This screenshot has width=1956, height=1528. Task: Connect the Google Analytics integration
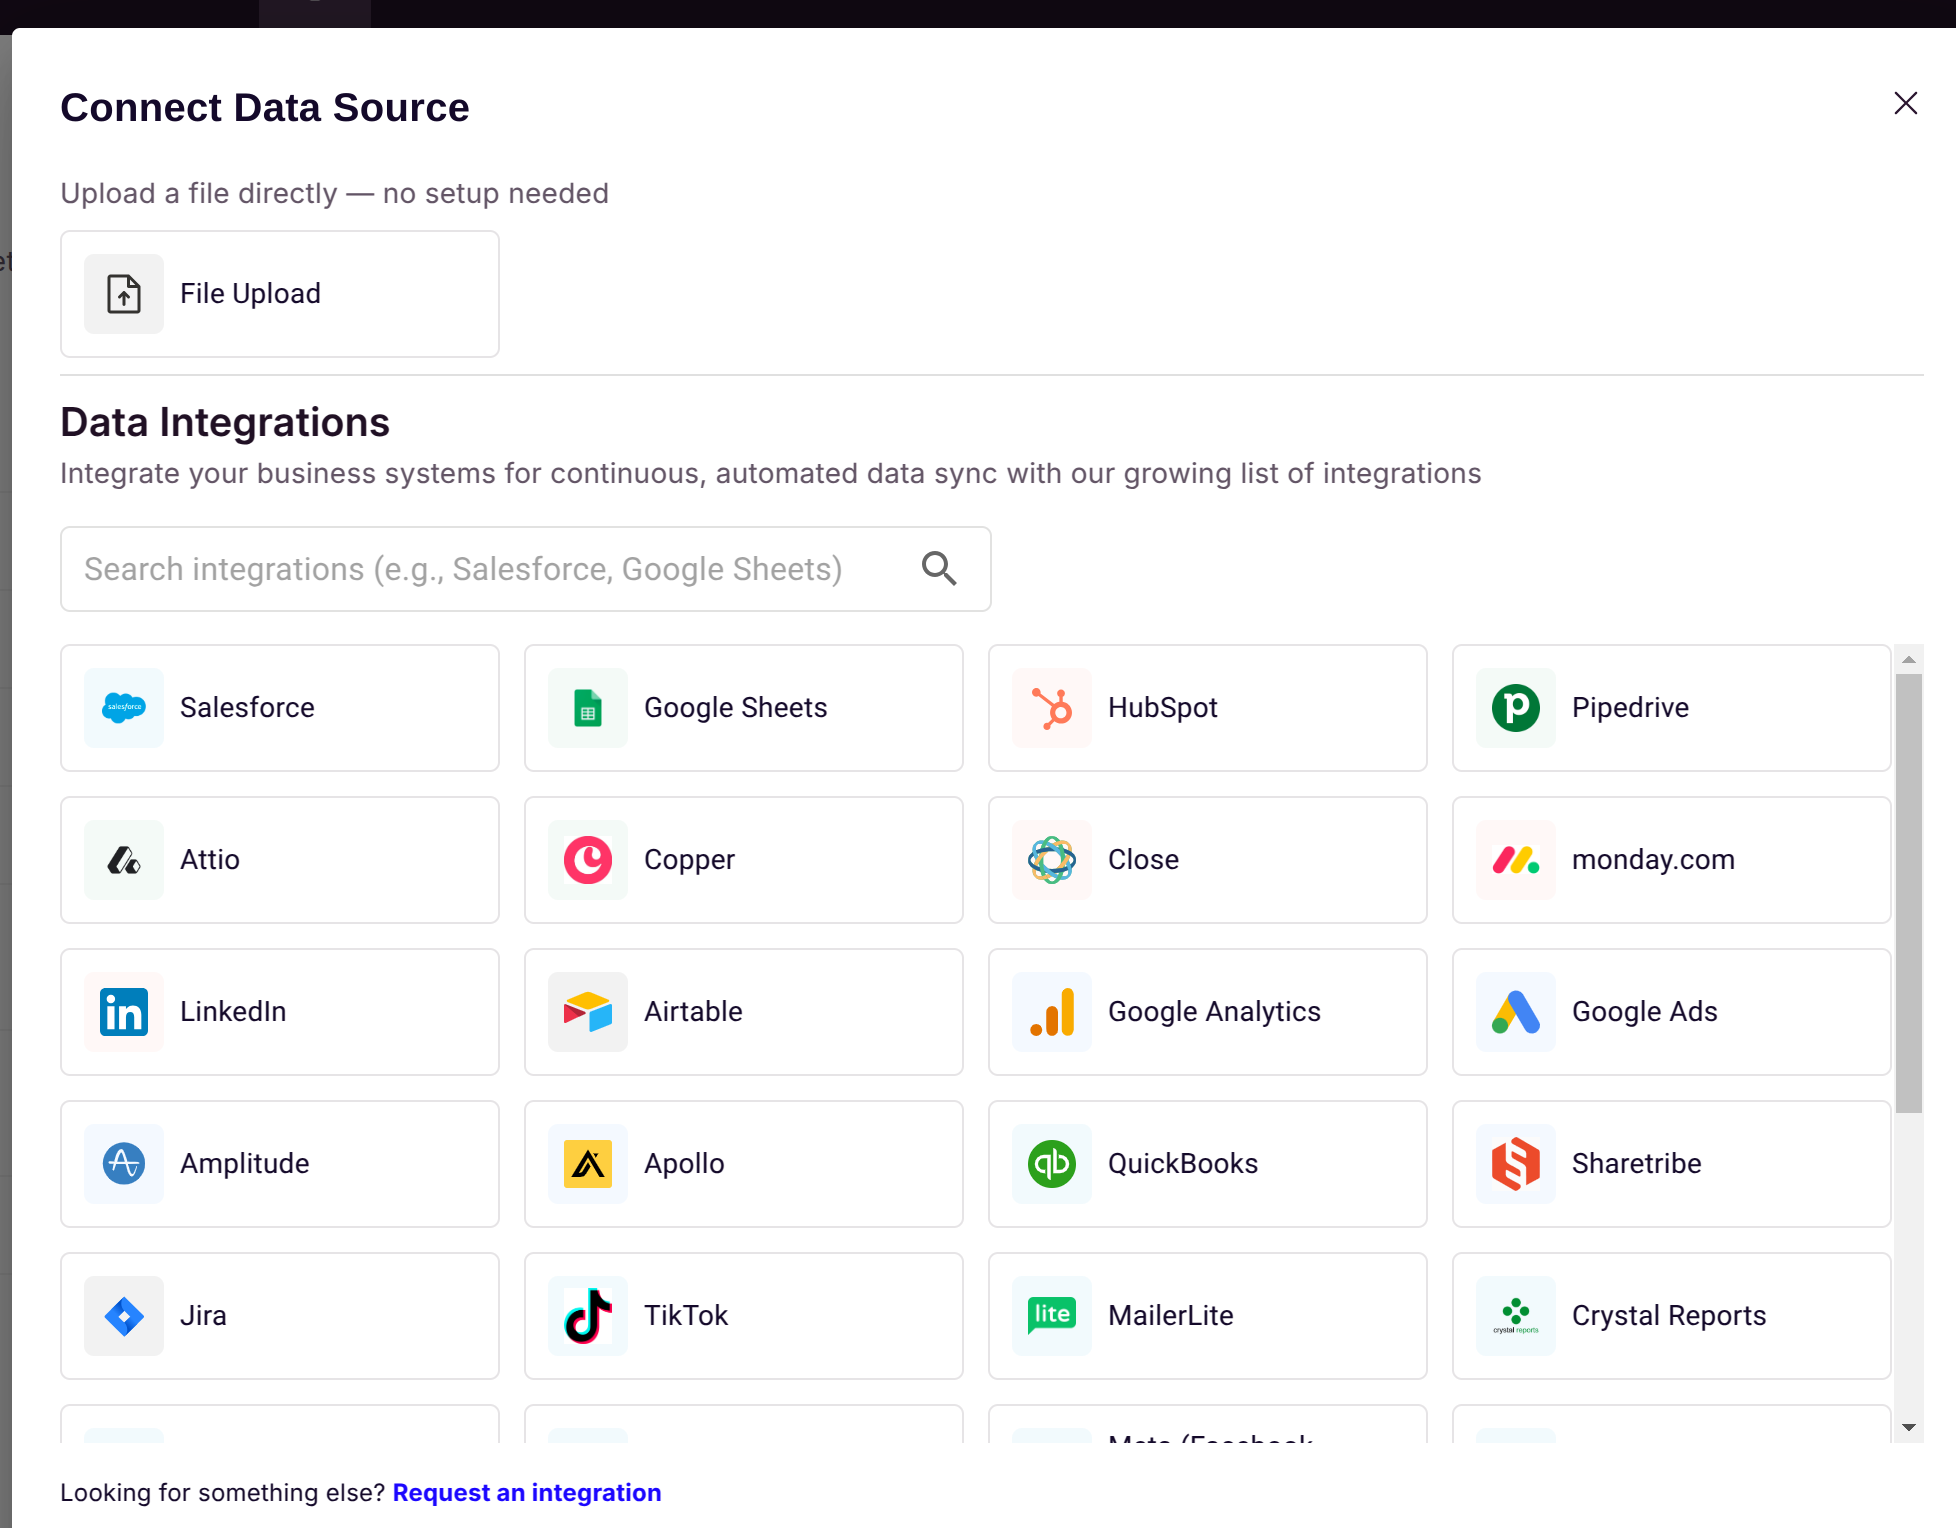[1207, 1012]
